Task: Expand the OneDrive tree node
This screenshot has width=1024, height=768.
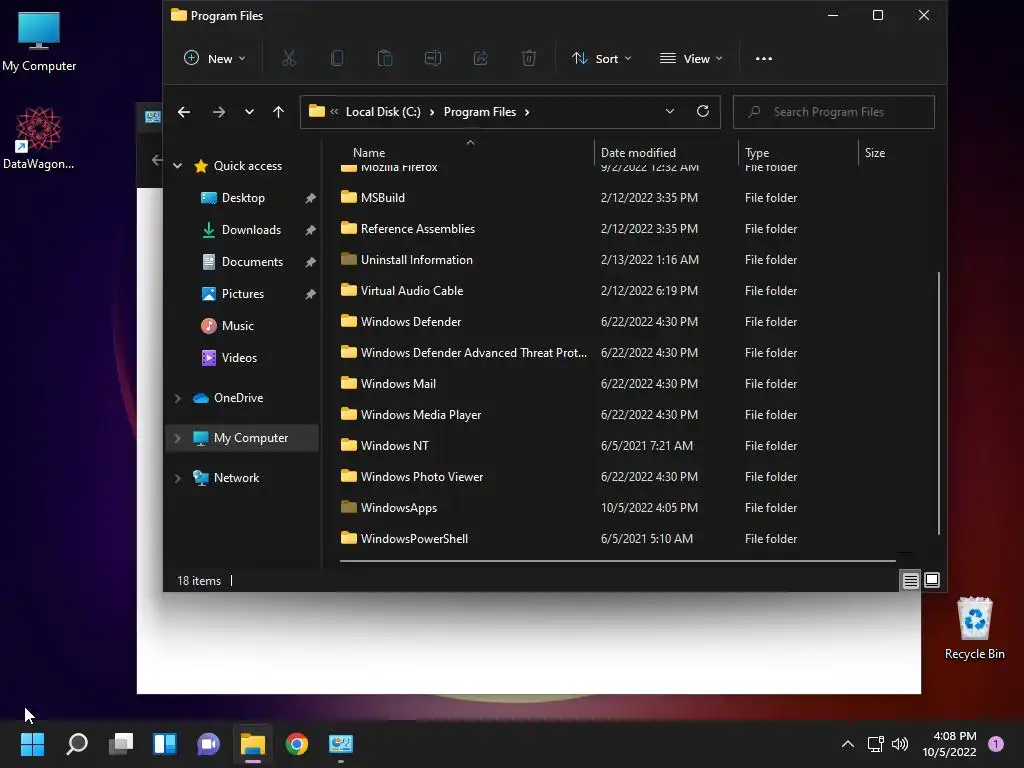Action: 178,398
